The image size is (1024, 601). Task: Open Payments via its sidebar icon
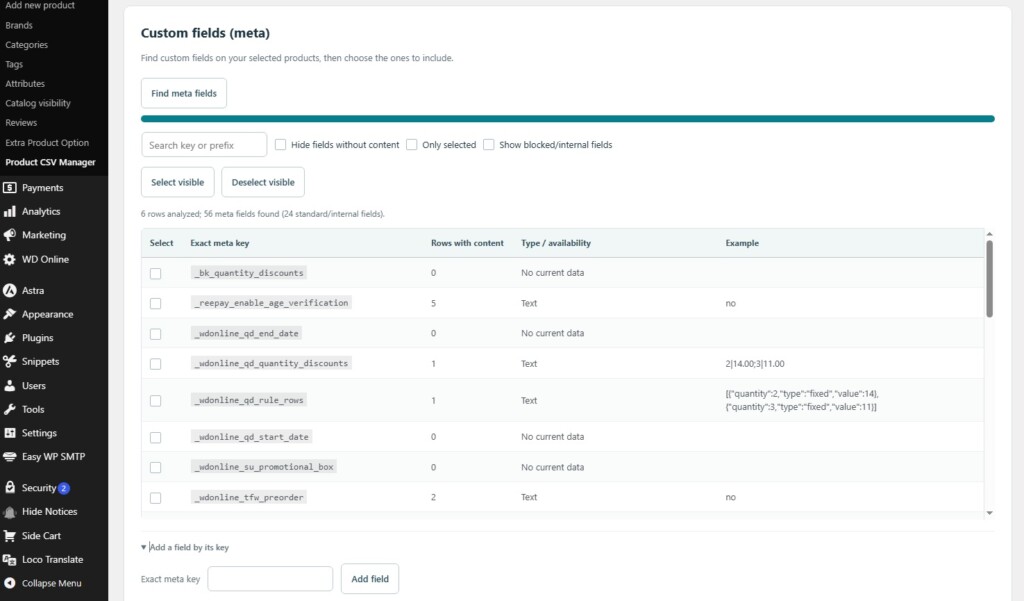tap(10, 188)
